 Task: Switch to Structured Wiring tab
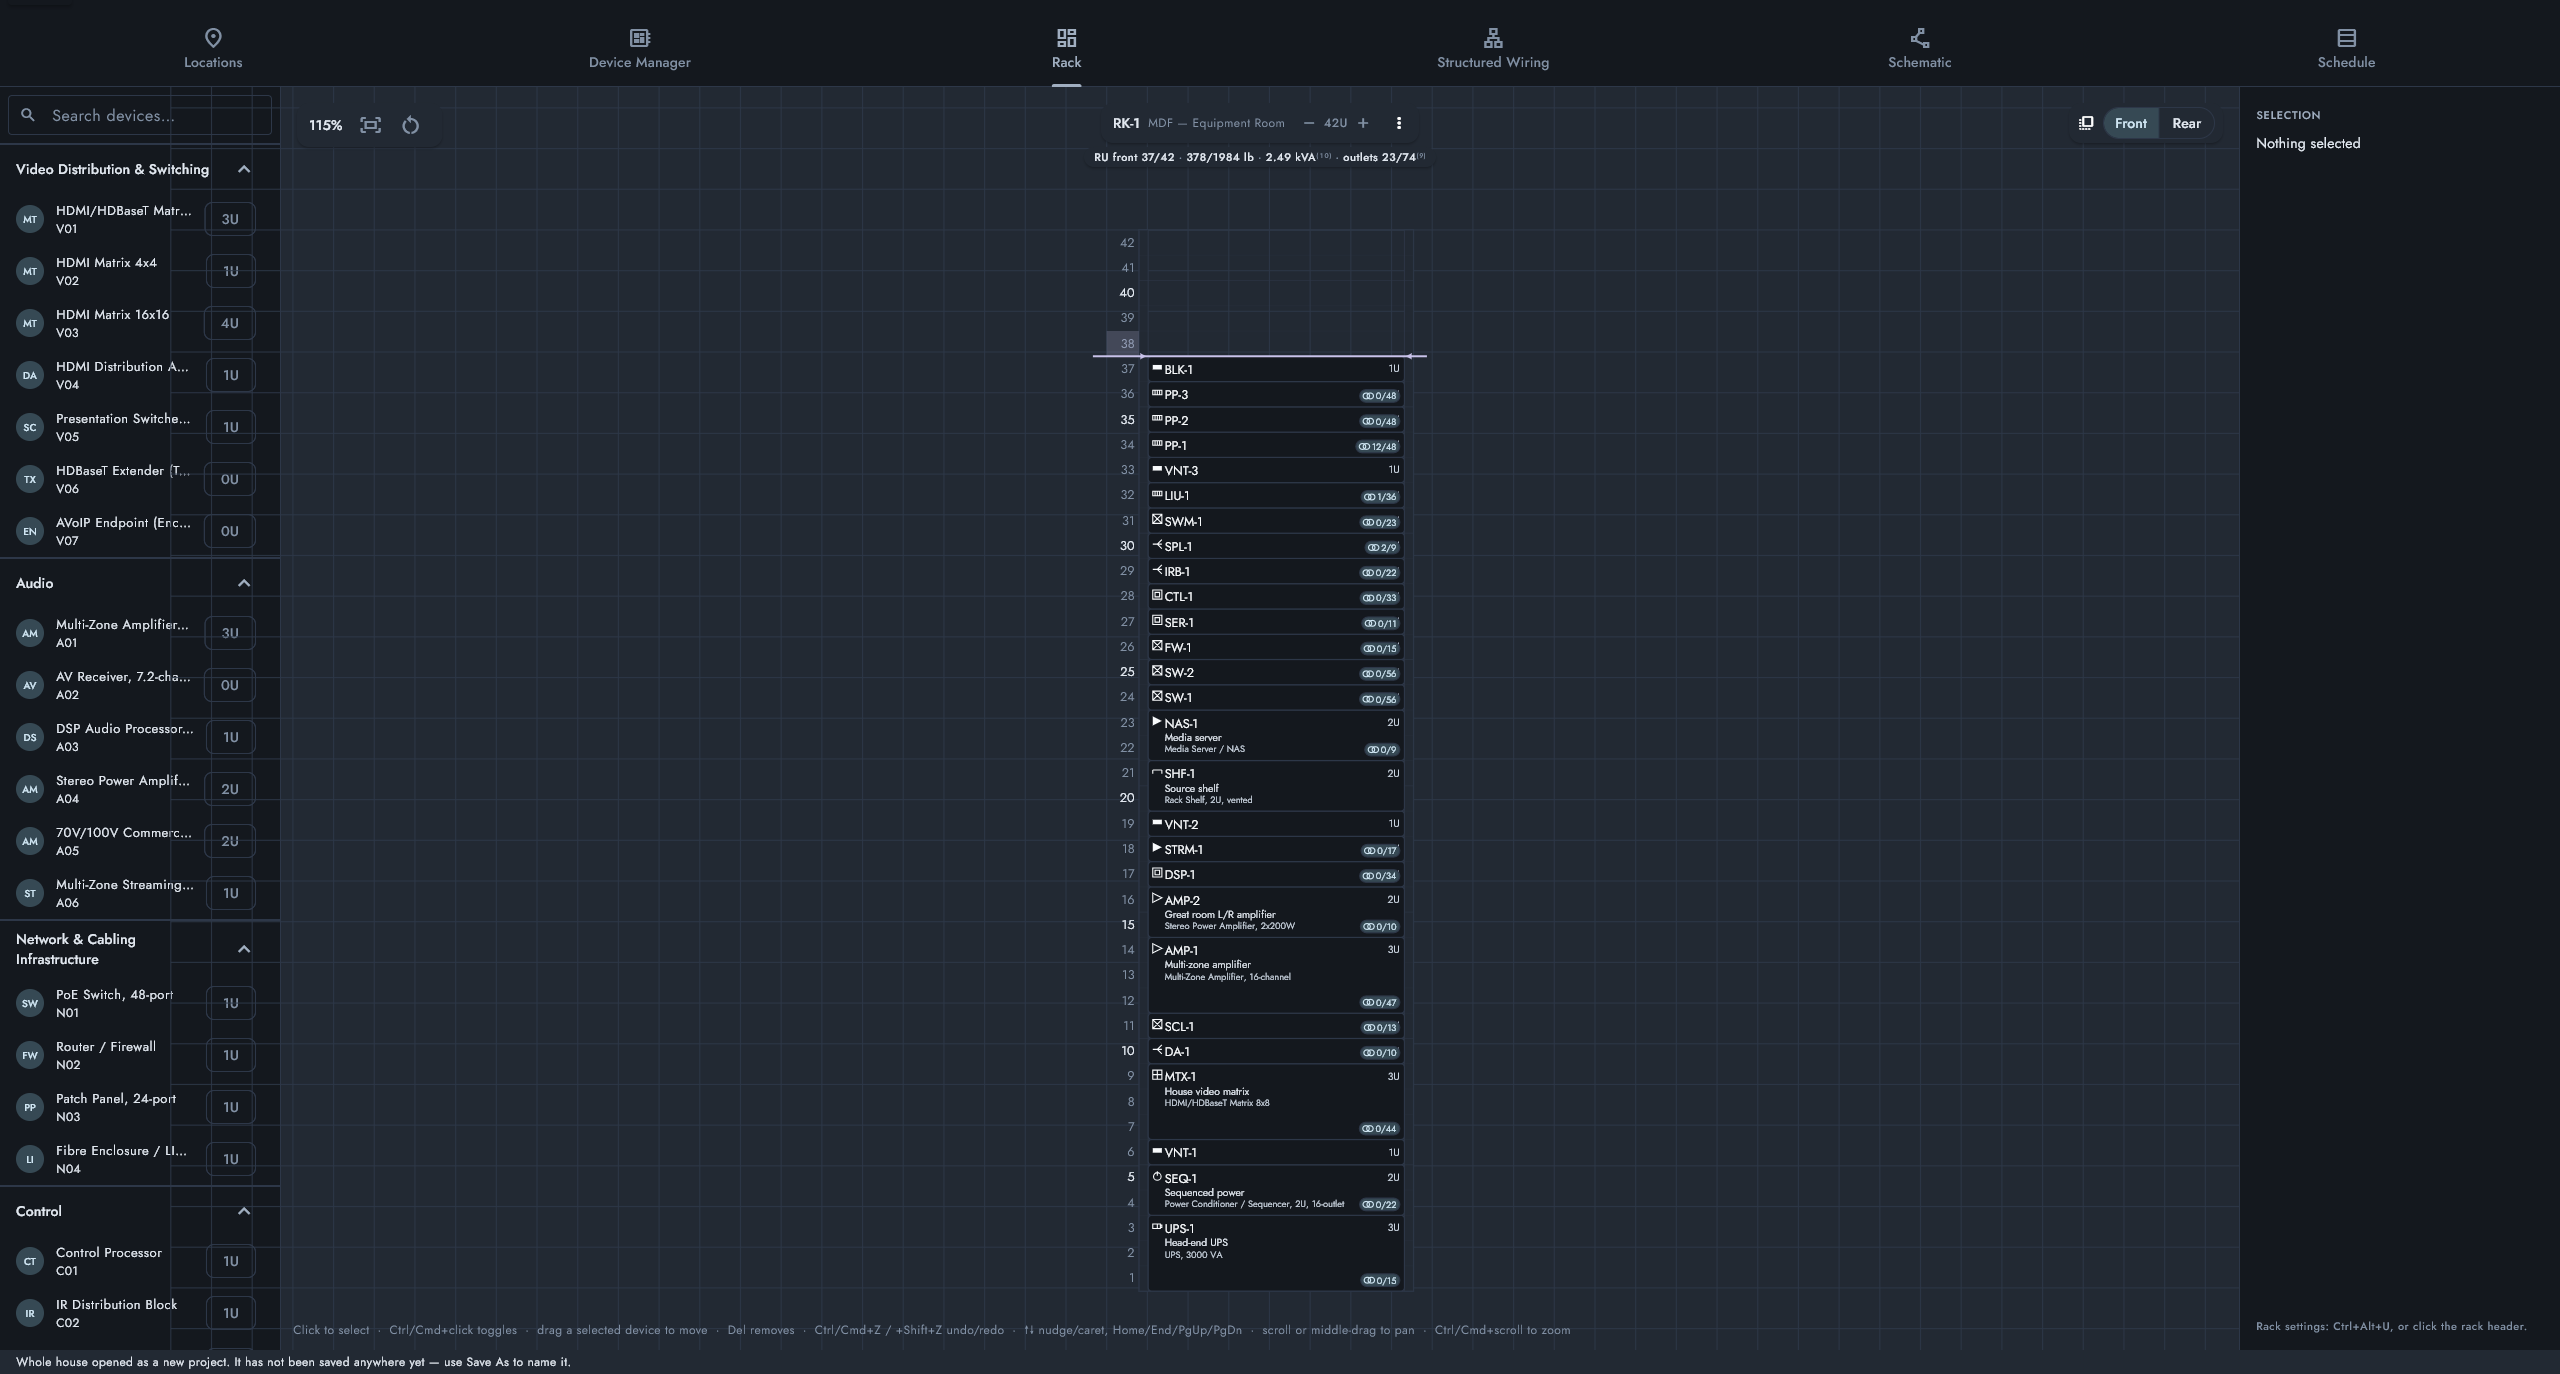(x=1492, y=48)
